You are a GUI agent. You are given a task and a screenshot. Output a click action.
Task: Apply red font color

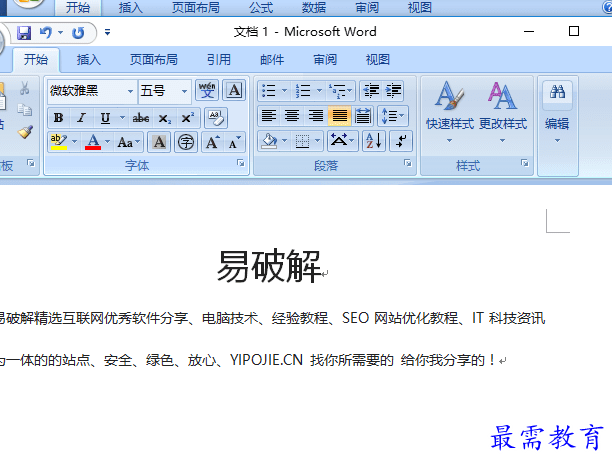click(93, 142)
